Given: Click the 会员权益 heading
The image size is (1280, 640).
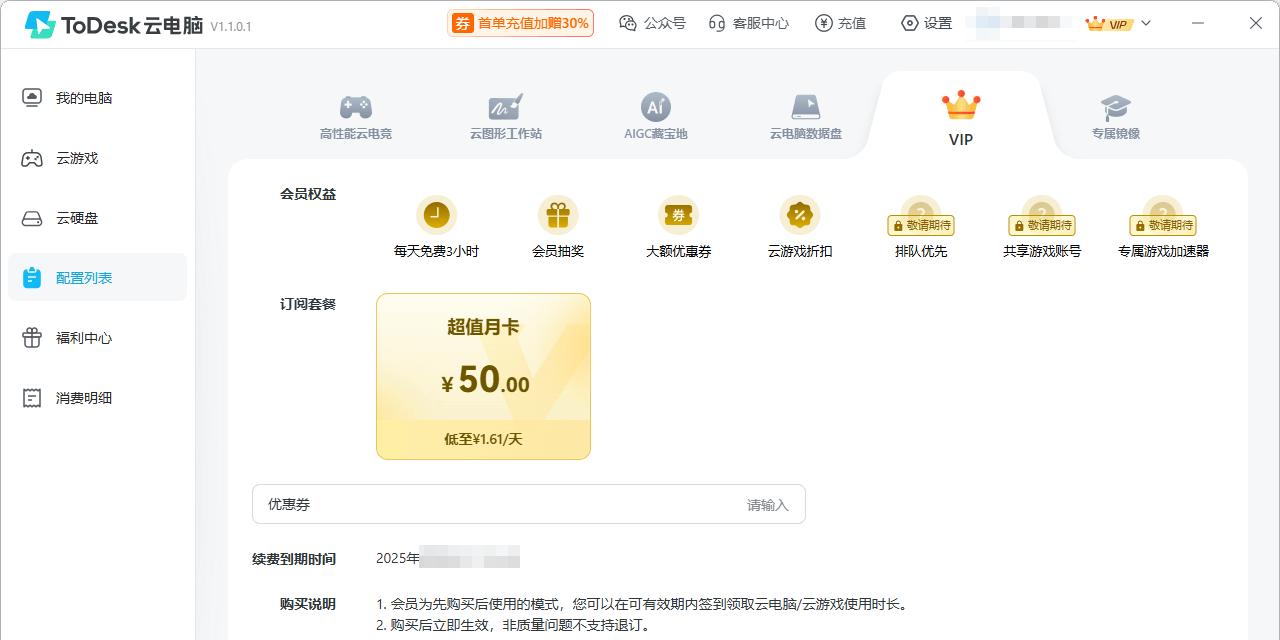Looking at the screenshot, I should [x=308, y=194].
